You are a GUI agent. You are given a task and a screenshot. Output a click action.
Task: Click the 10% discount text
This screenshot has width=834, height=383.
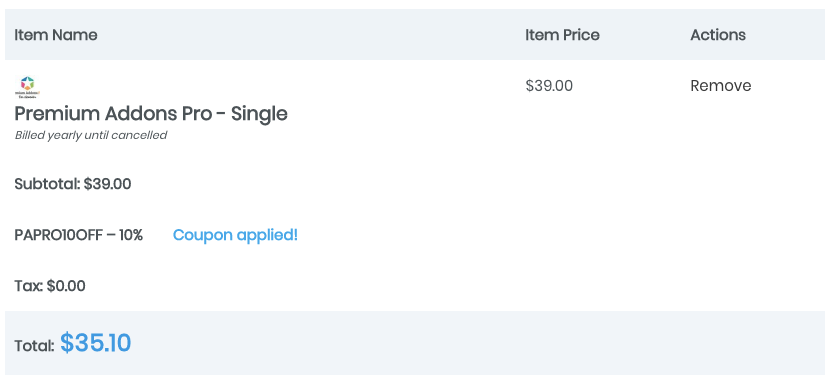point(131,235)
